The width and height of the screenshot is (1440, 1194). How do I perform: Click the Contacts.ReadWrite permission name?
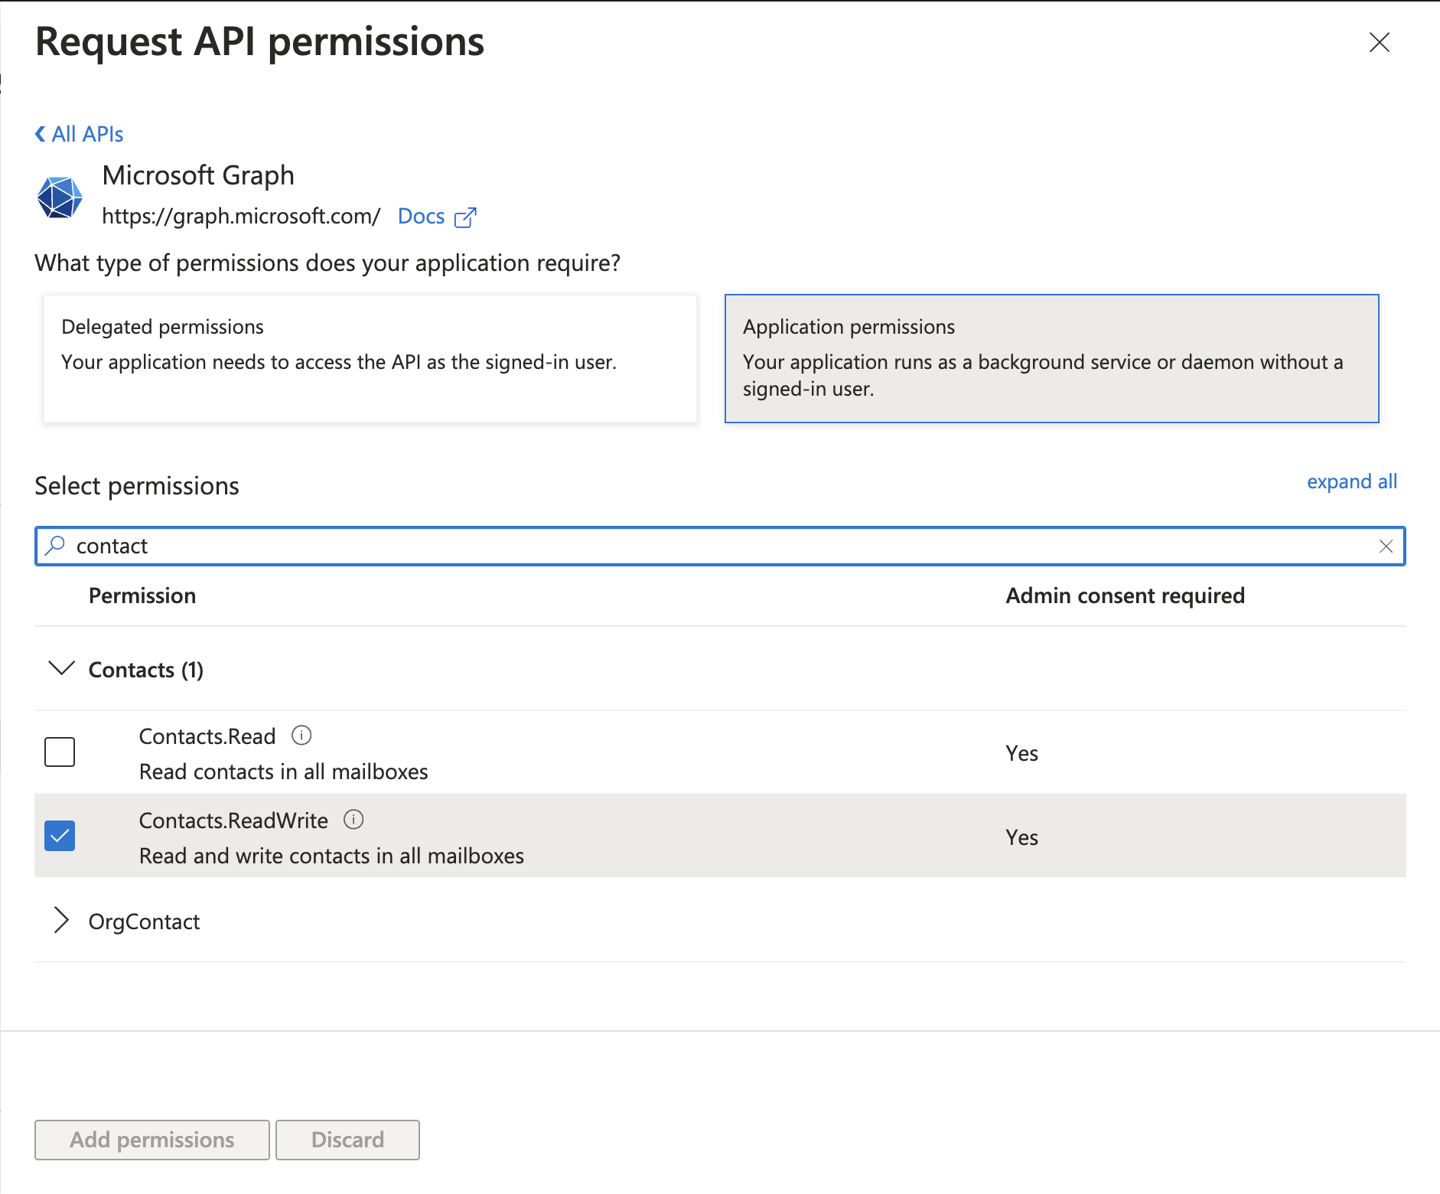click(x=233, y=820)
